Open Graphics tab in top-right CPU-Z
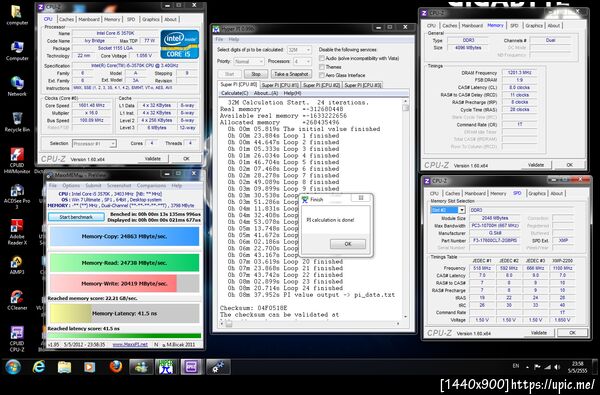The height and width of the screenshot is (395, 600). (x=533, y=26)
